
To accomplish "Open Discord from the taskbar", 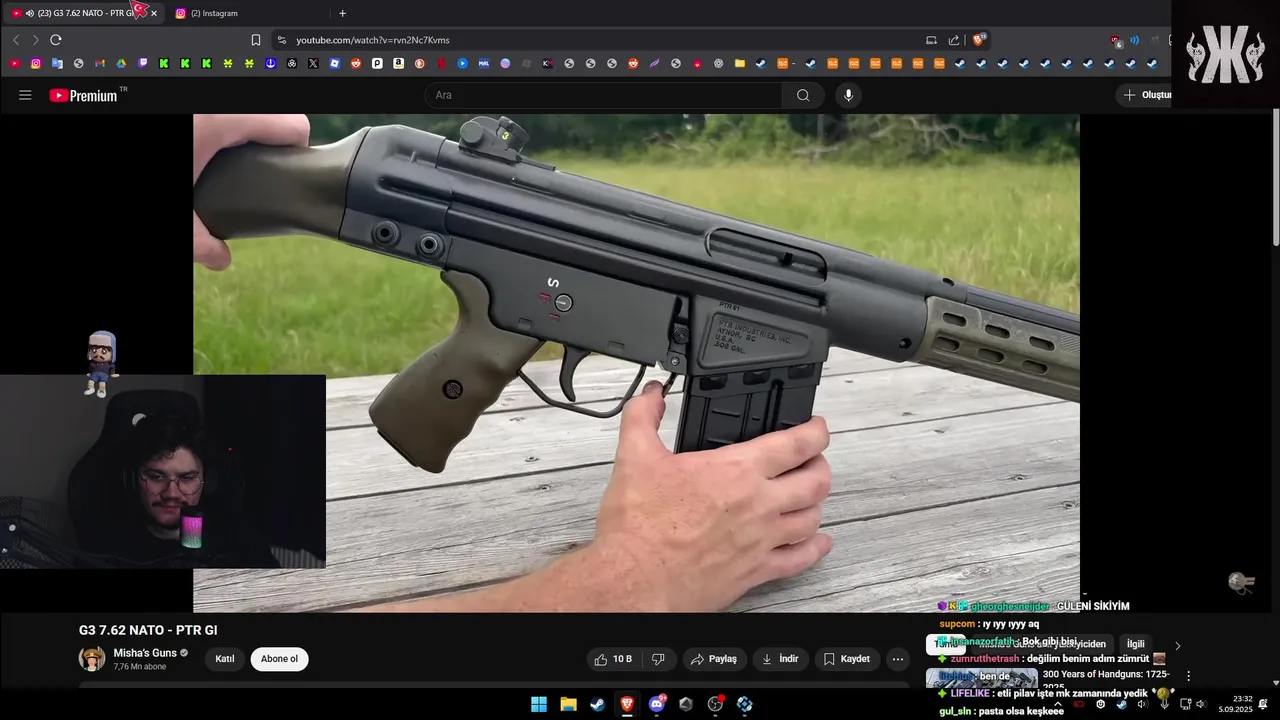I will click(657, 704).
